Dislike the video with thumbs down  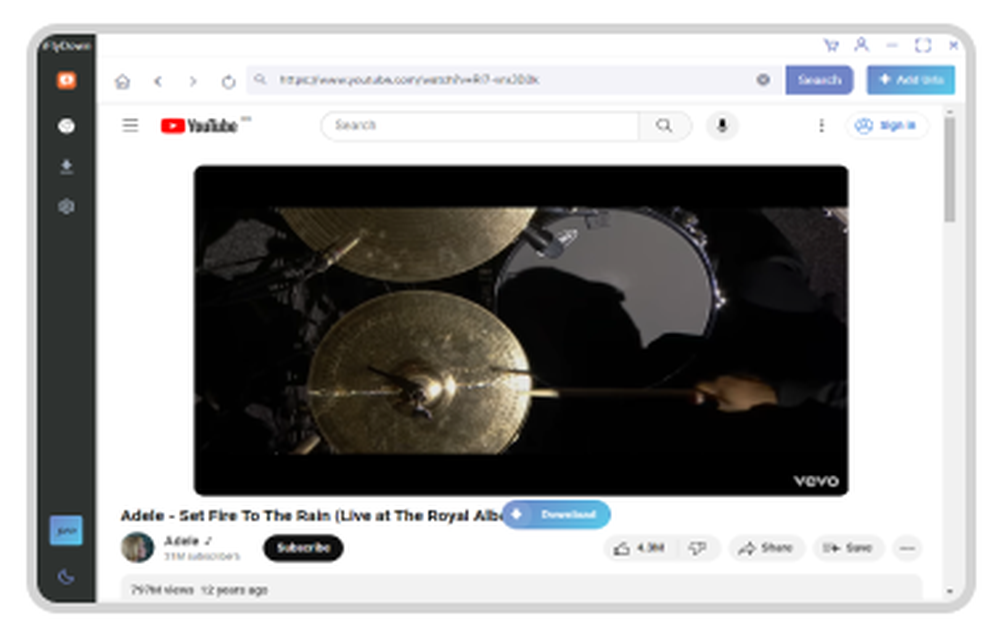coord(698,548)
